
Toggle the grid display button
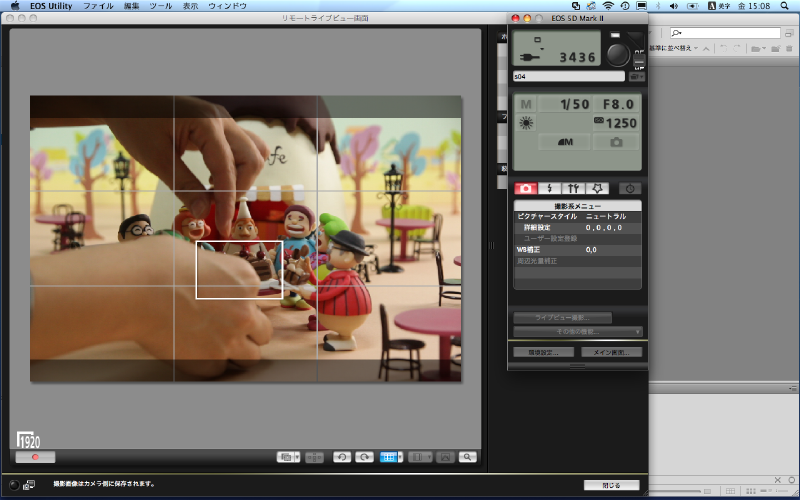[391, 457]
